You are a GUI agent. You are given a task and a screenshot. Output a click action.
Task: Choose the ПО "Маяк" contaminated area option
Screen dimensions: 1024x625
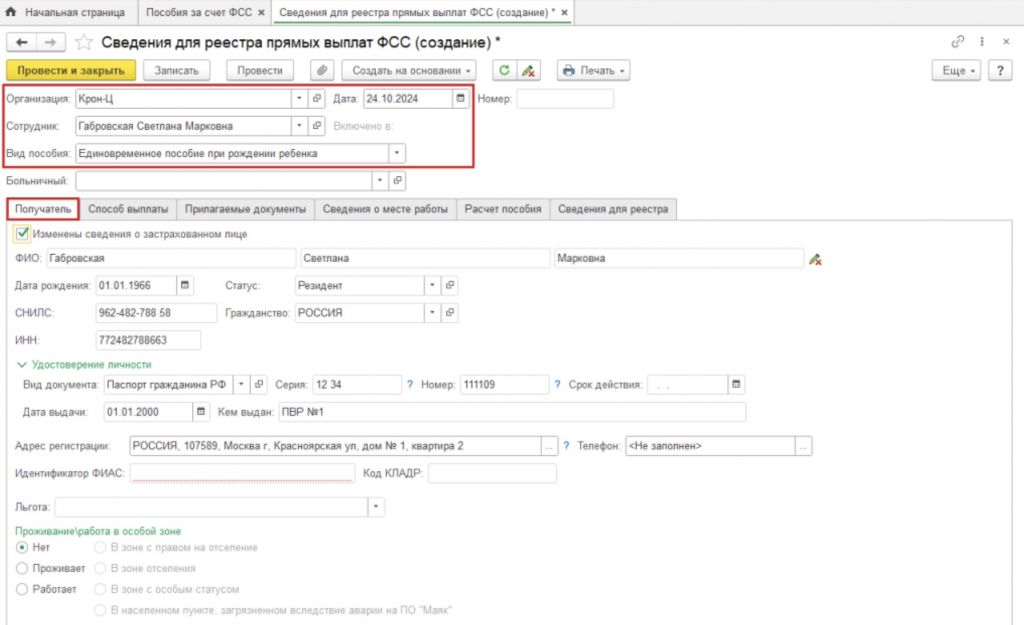[100, 610]
